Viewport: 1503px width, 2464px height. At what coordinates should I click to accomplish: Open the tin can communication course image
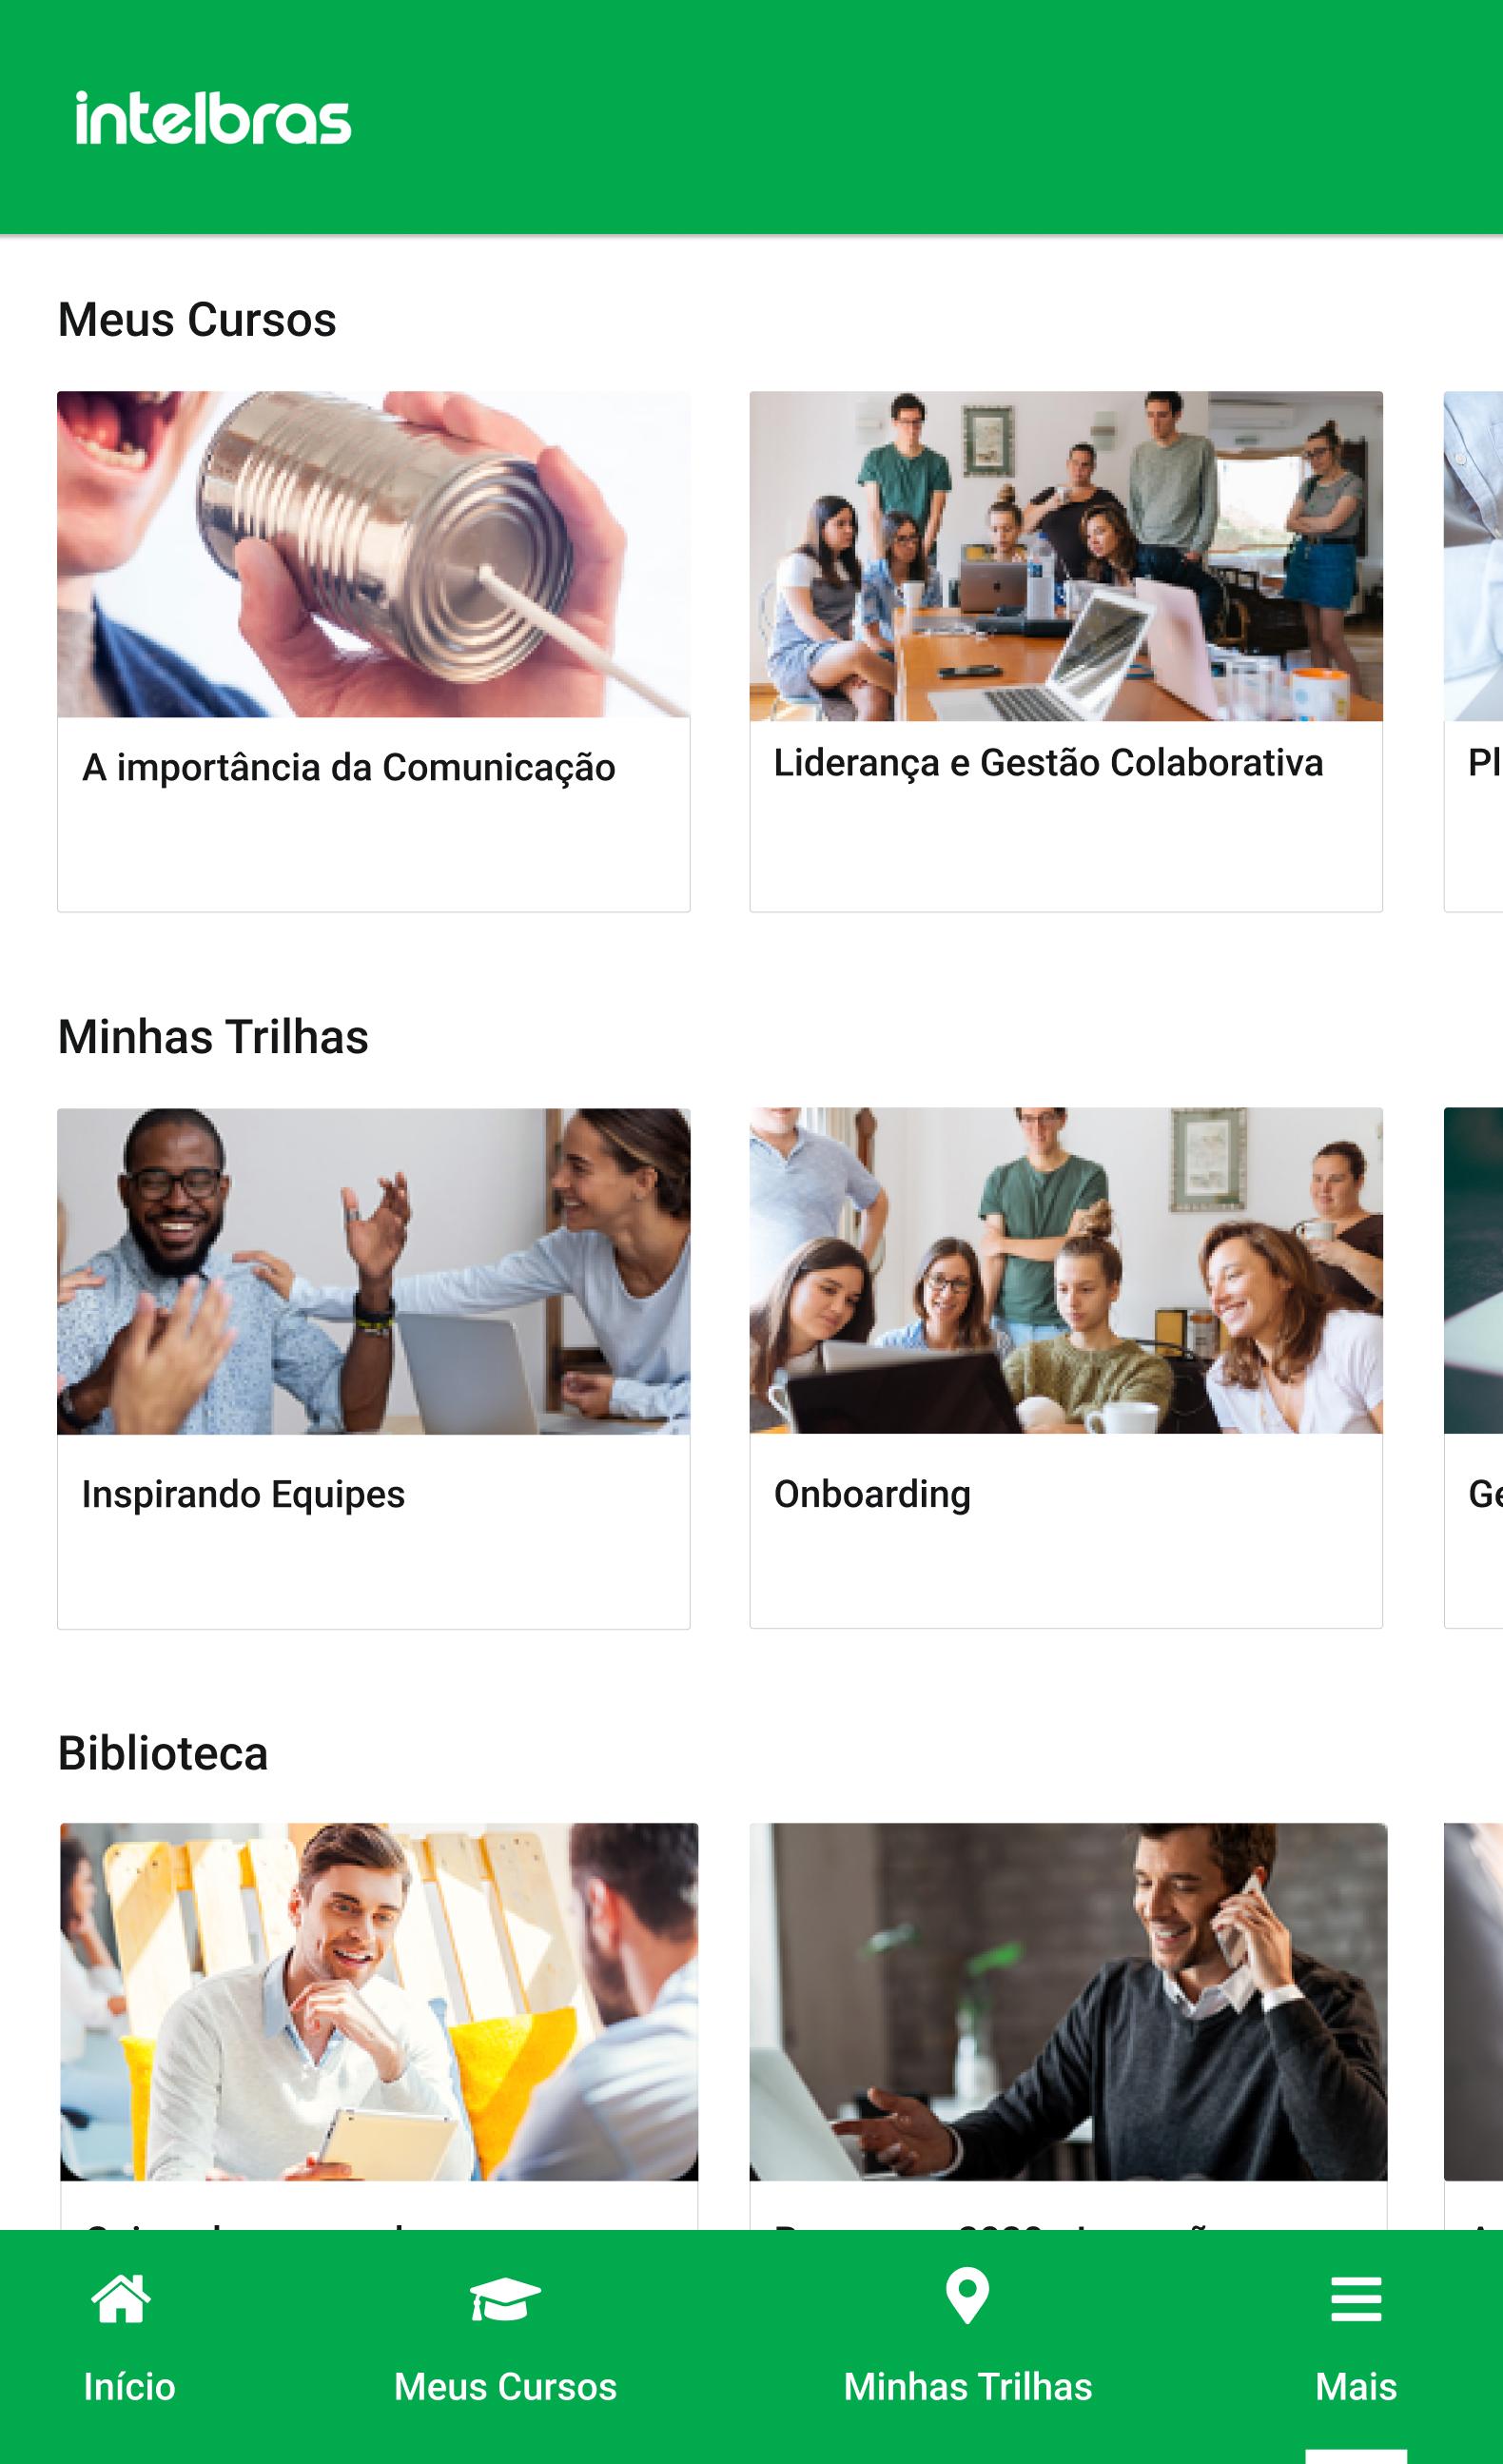coord(373,554)
